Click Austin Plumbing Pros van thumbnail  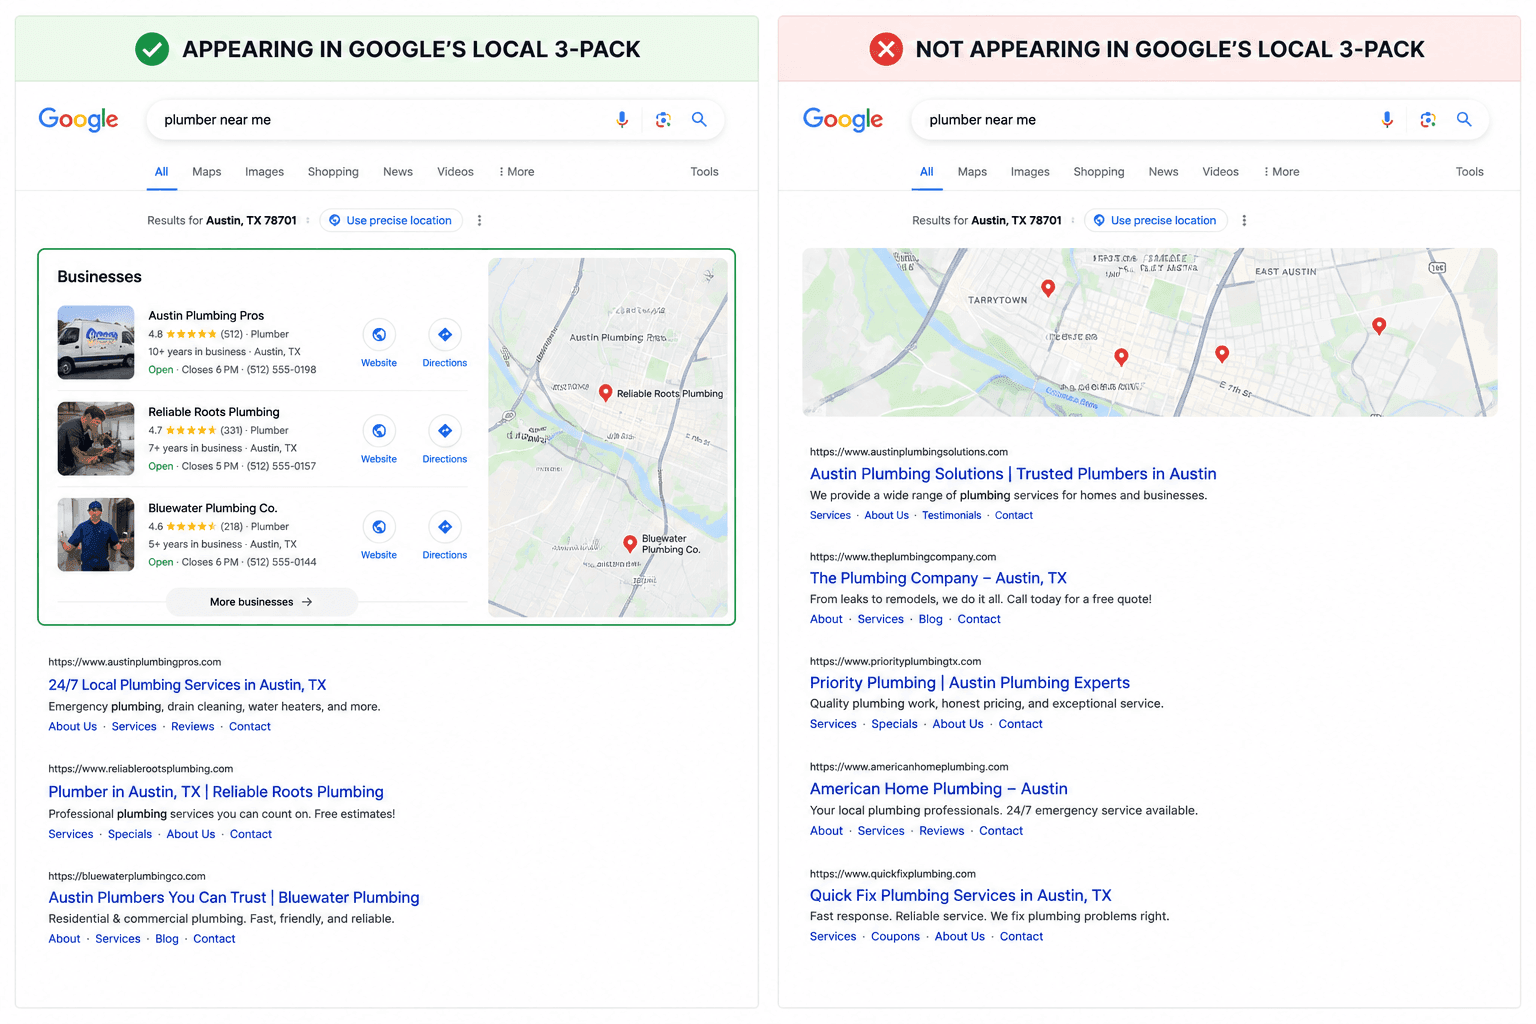[x=96, y=342]
